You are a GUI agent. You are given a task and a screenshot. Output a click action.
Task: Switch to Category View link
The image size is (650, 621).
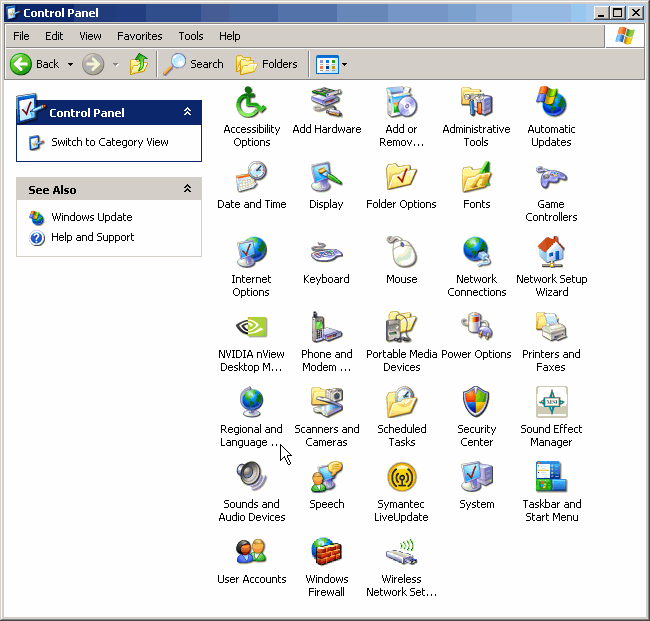coord(109,142)
